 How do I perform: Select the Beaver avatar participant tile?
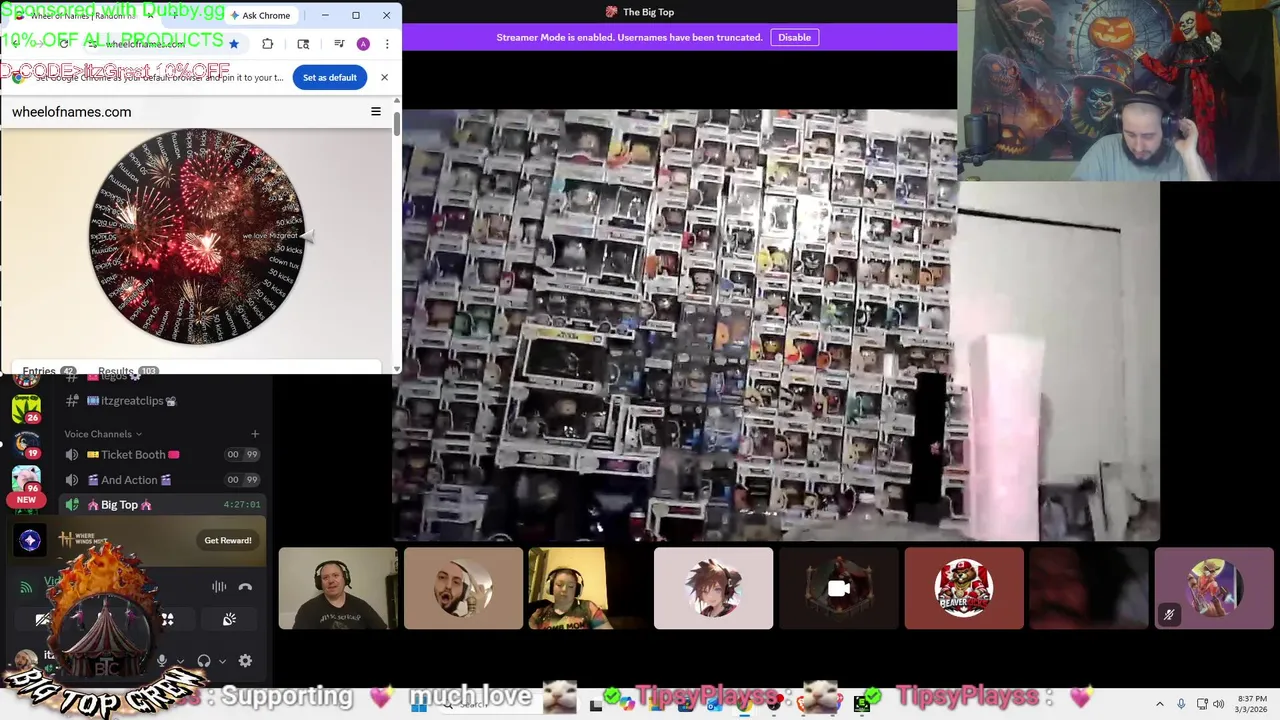click(x=964, y=588)
